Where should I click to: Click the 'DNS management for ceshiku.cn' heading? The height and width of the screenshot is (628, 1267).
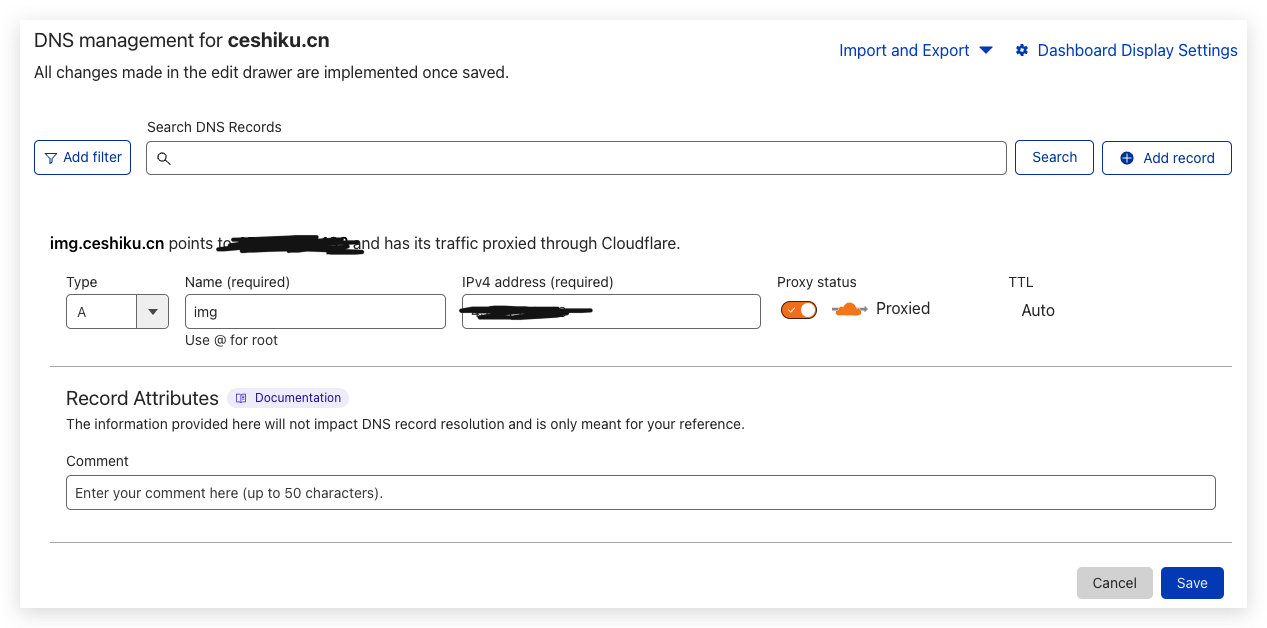pos(182,41)
